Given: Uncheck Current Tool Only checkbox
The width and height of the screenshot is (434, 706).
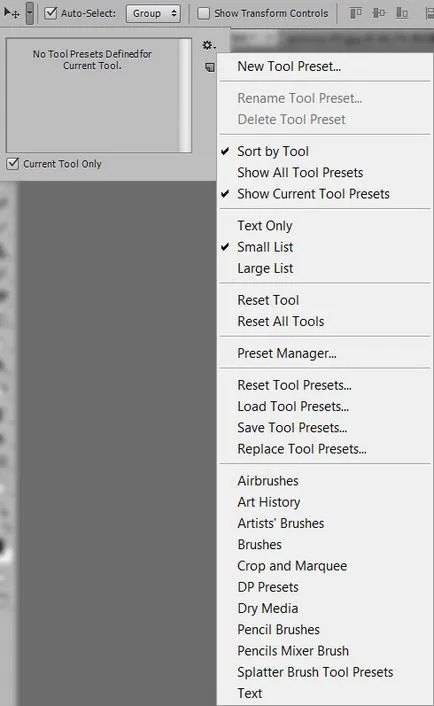Looking at the screenshot, I should pyautogui.click(x=13, y=163).
